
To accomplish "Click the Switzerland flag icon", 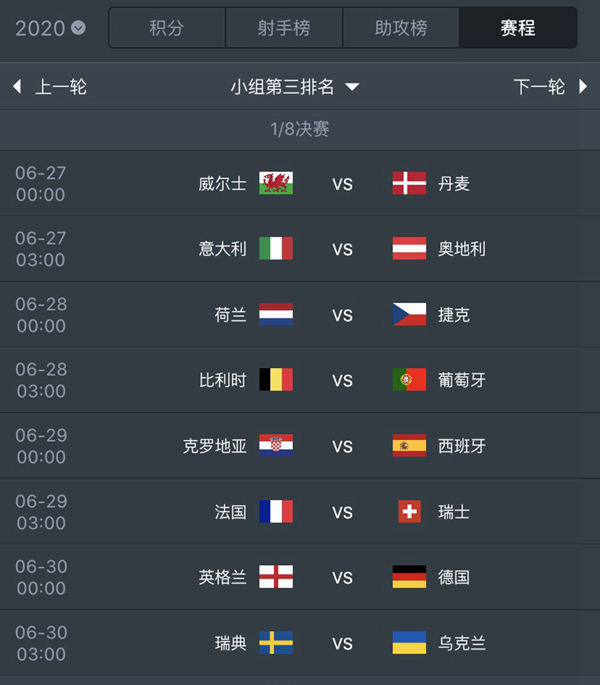I will (x=409, y=512).
